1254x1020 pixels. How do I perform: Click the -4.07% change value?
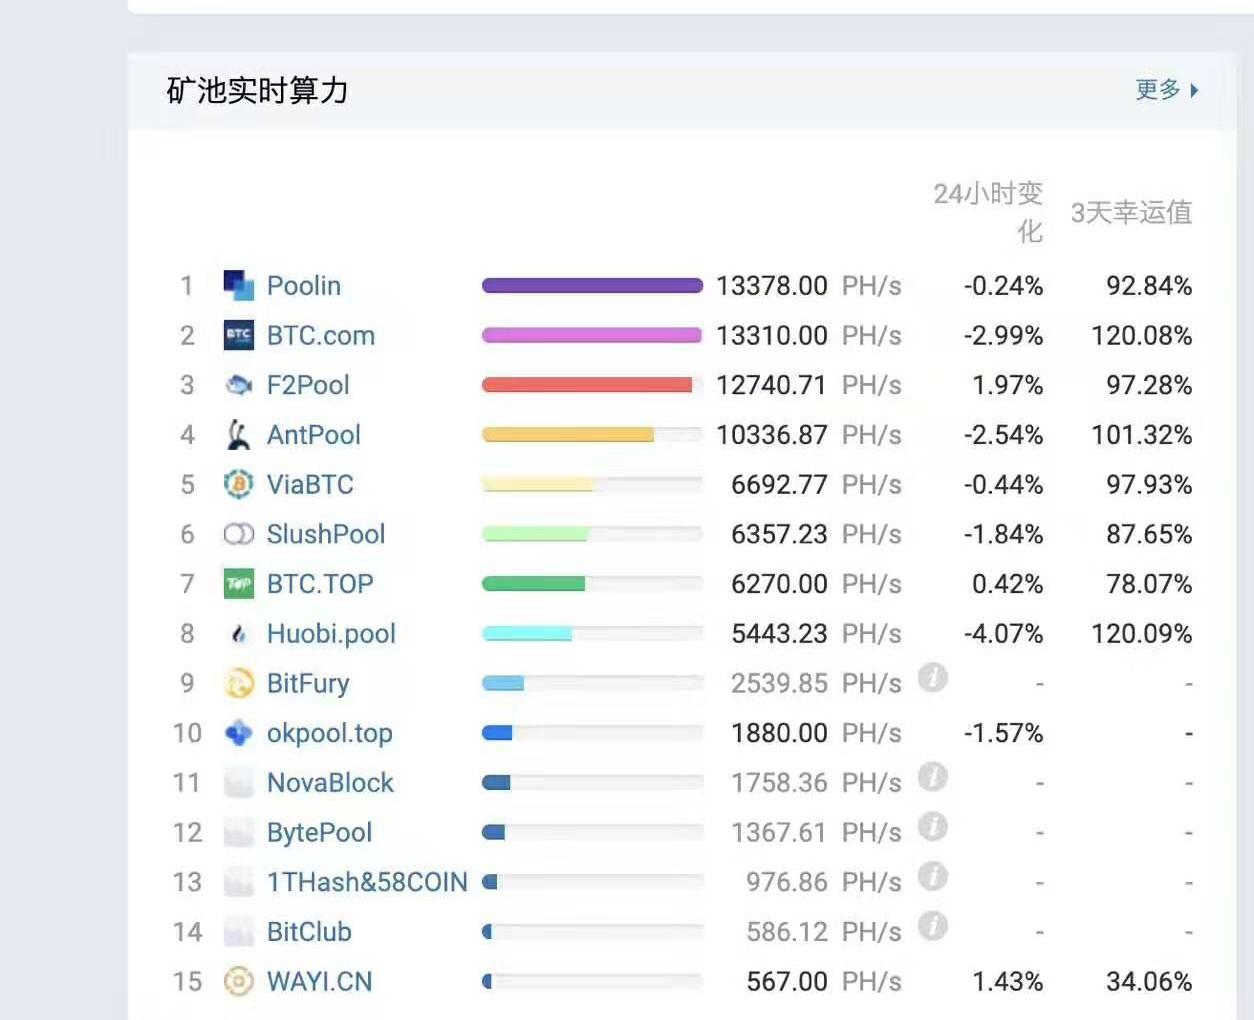[x=1003, y=634]
